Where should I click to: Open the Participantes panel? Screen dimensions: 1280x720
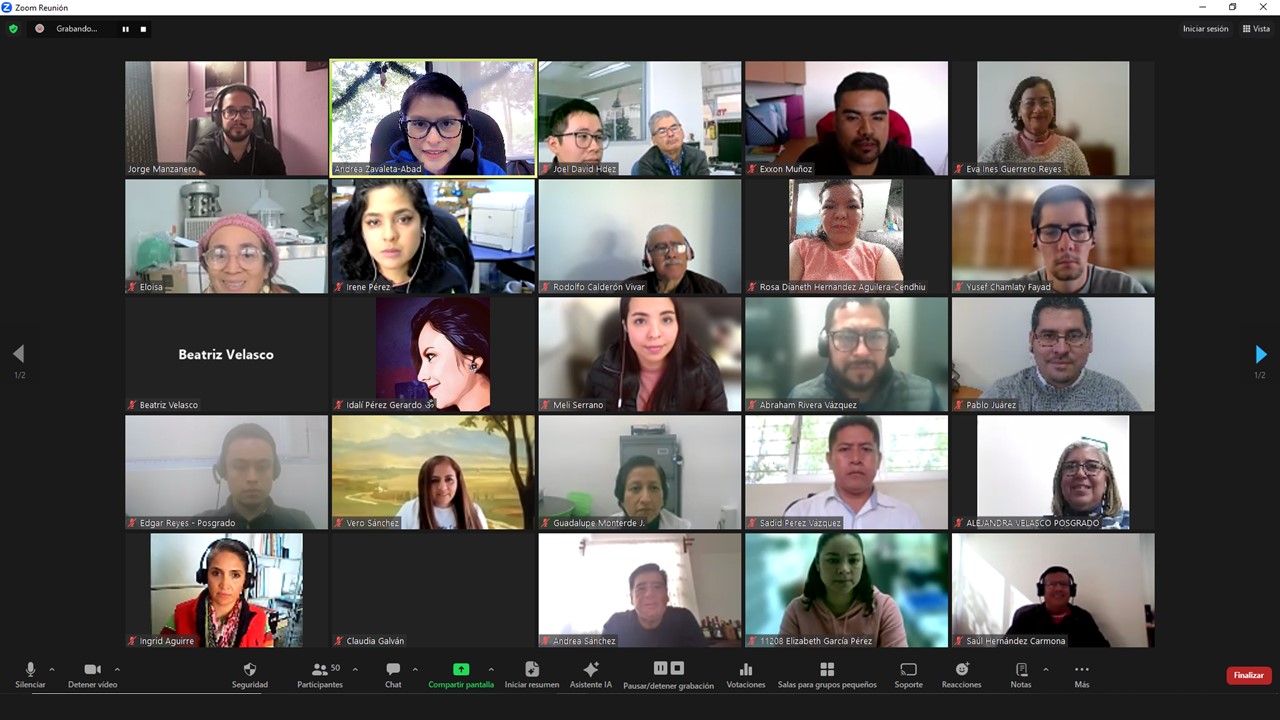tap(319, 670)
